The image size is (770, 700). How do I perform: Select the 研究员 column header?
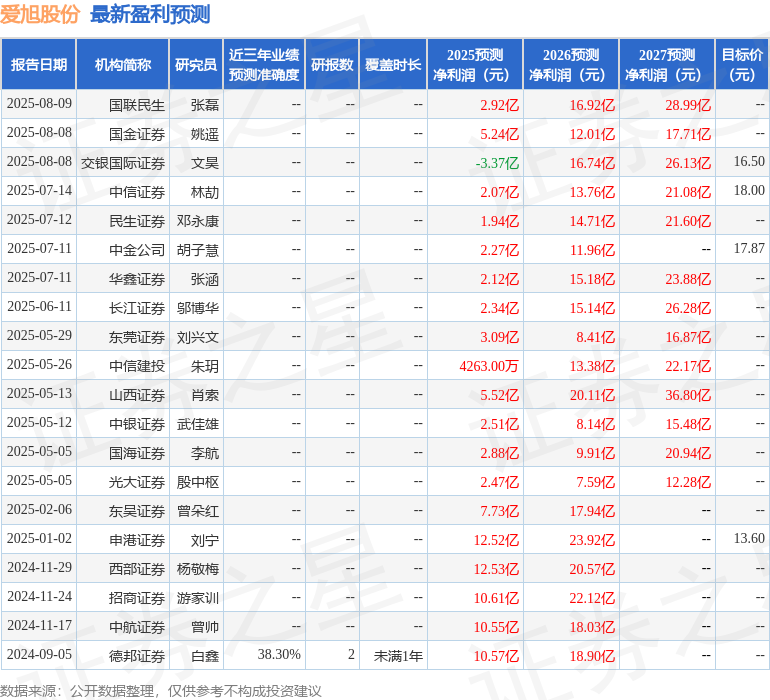(x=195, y=65)
